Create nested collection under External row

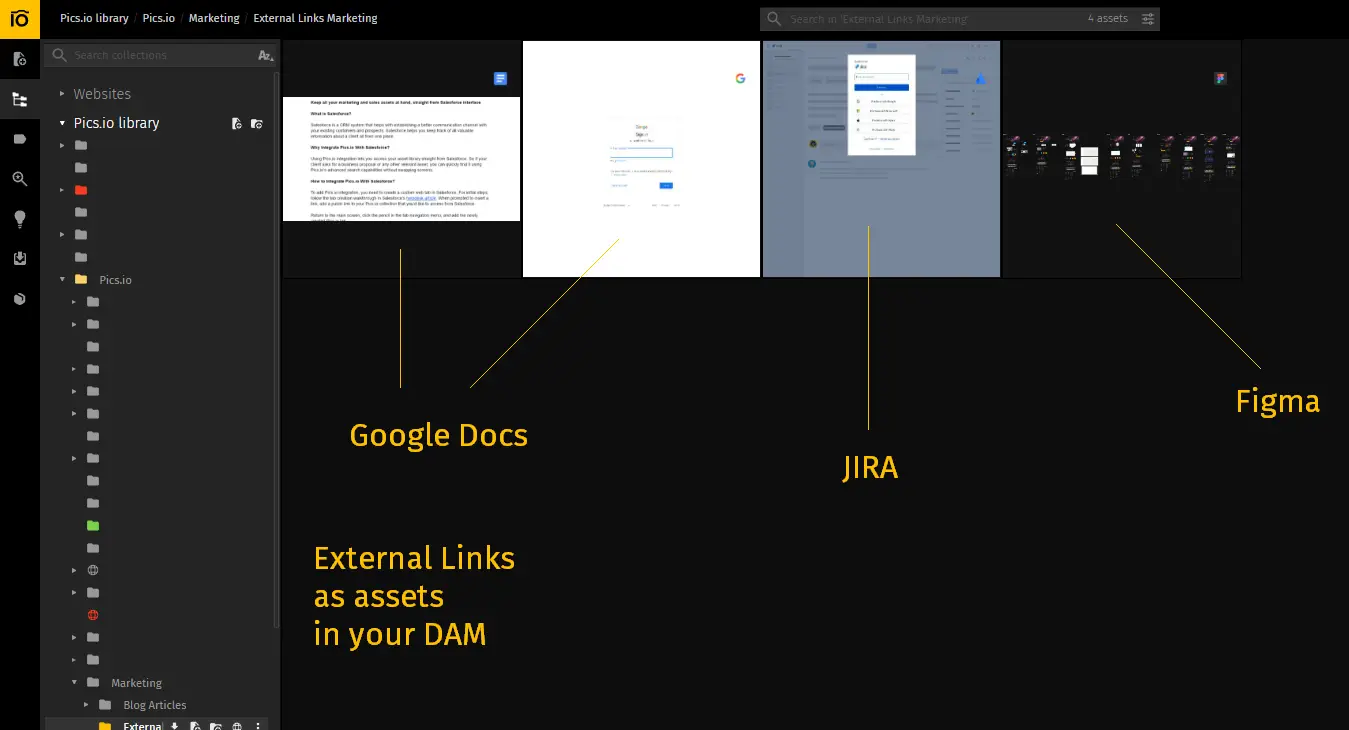(x=216, y=726)
